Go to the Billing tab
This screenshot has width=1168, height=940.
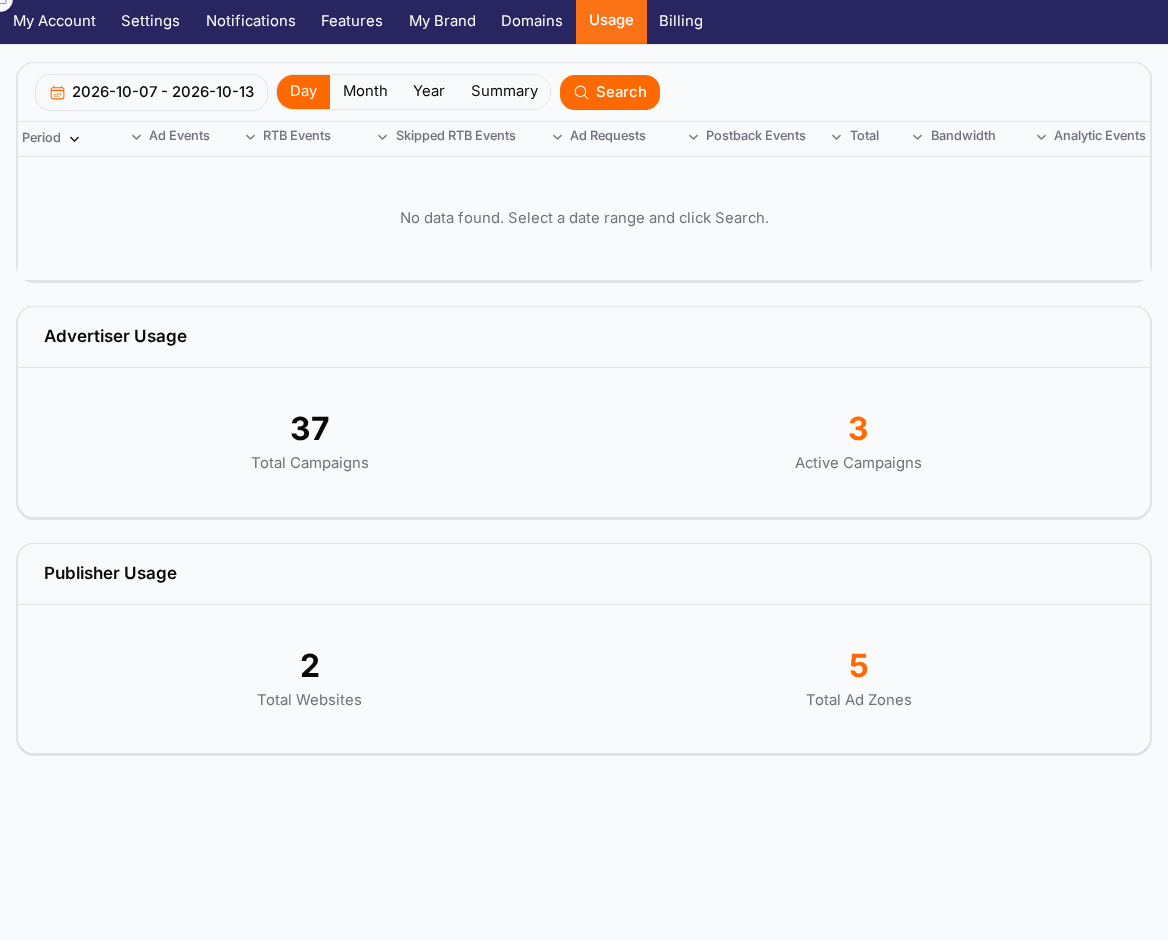coord(681,22)
